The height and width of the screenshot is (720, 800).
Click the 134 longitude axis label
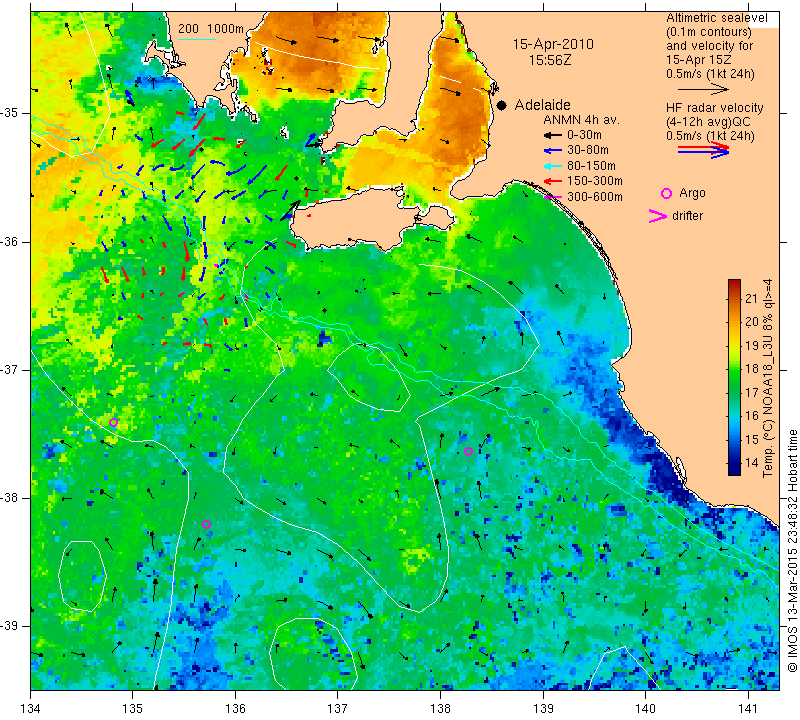pyautogui.click(x=31, y=708)
